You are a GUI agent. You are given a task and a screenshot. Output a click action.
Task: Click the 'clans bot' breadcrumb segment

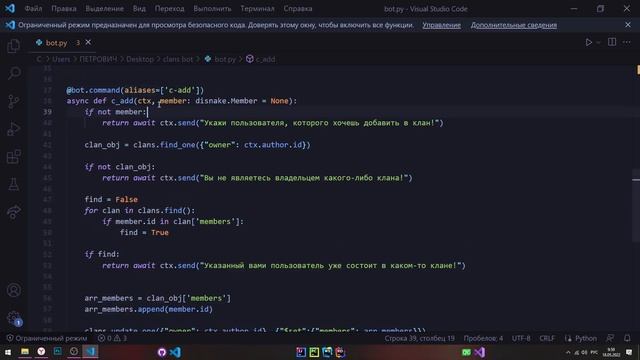pos(178,60)
